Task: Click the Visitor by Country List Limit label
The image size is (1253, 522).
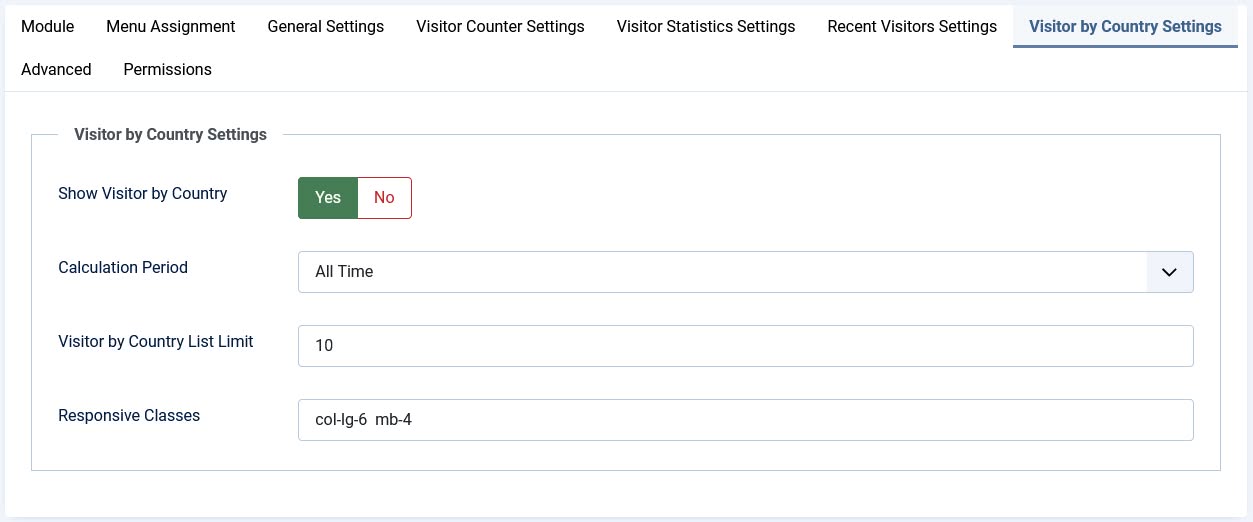Action: 156,341
